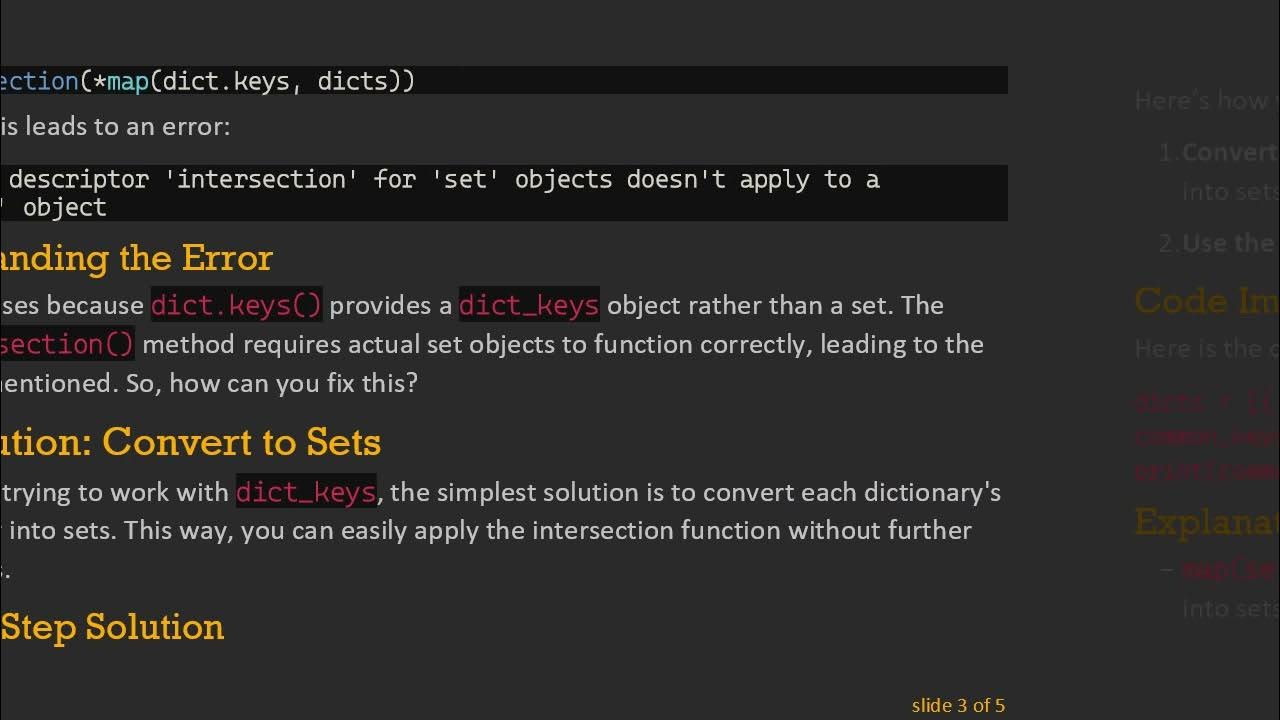Screen dimensions: 1280x720
Task: Click the faded "2. Use the" list item
Action: pos(1218,243)
